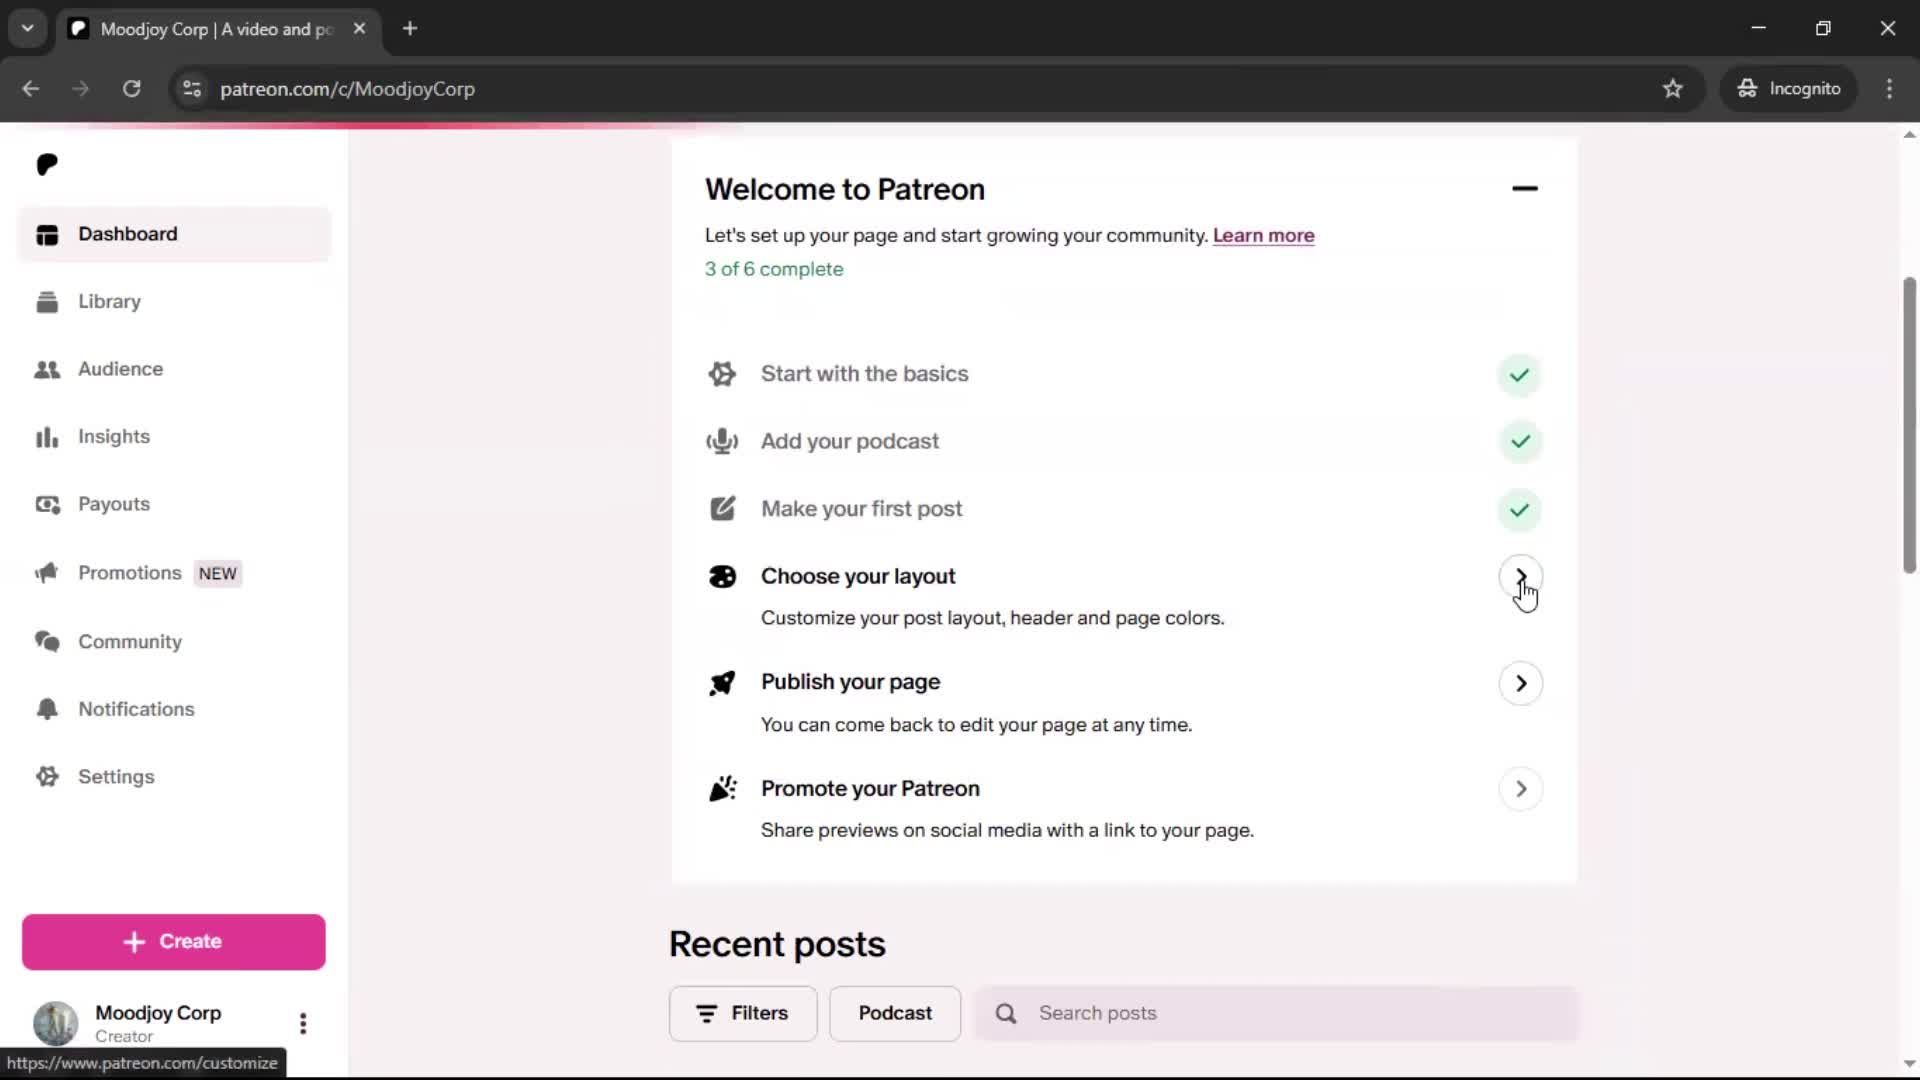
Task: Click the Start with the basics gear icon
Action: (722, 374)
